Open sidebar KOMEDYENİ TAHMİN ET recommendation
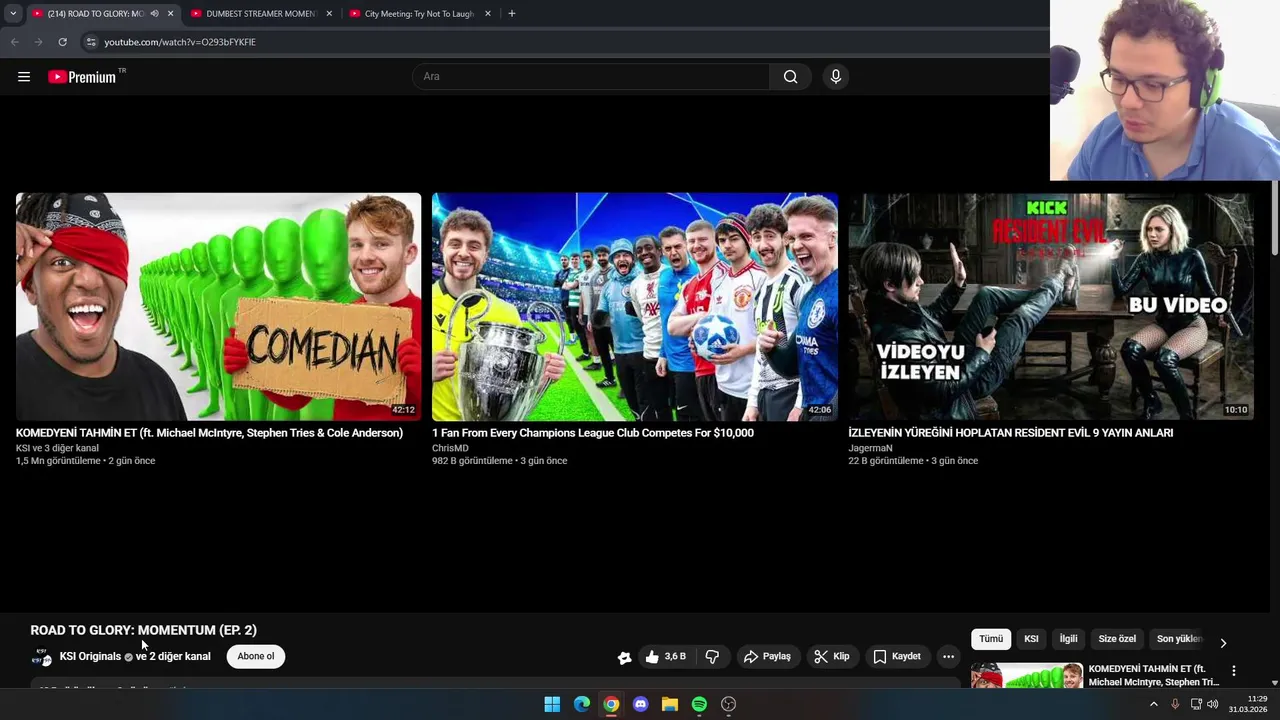1280x720 pixels. [x=1154, y=675]
